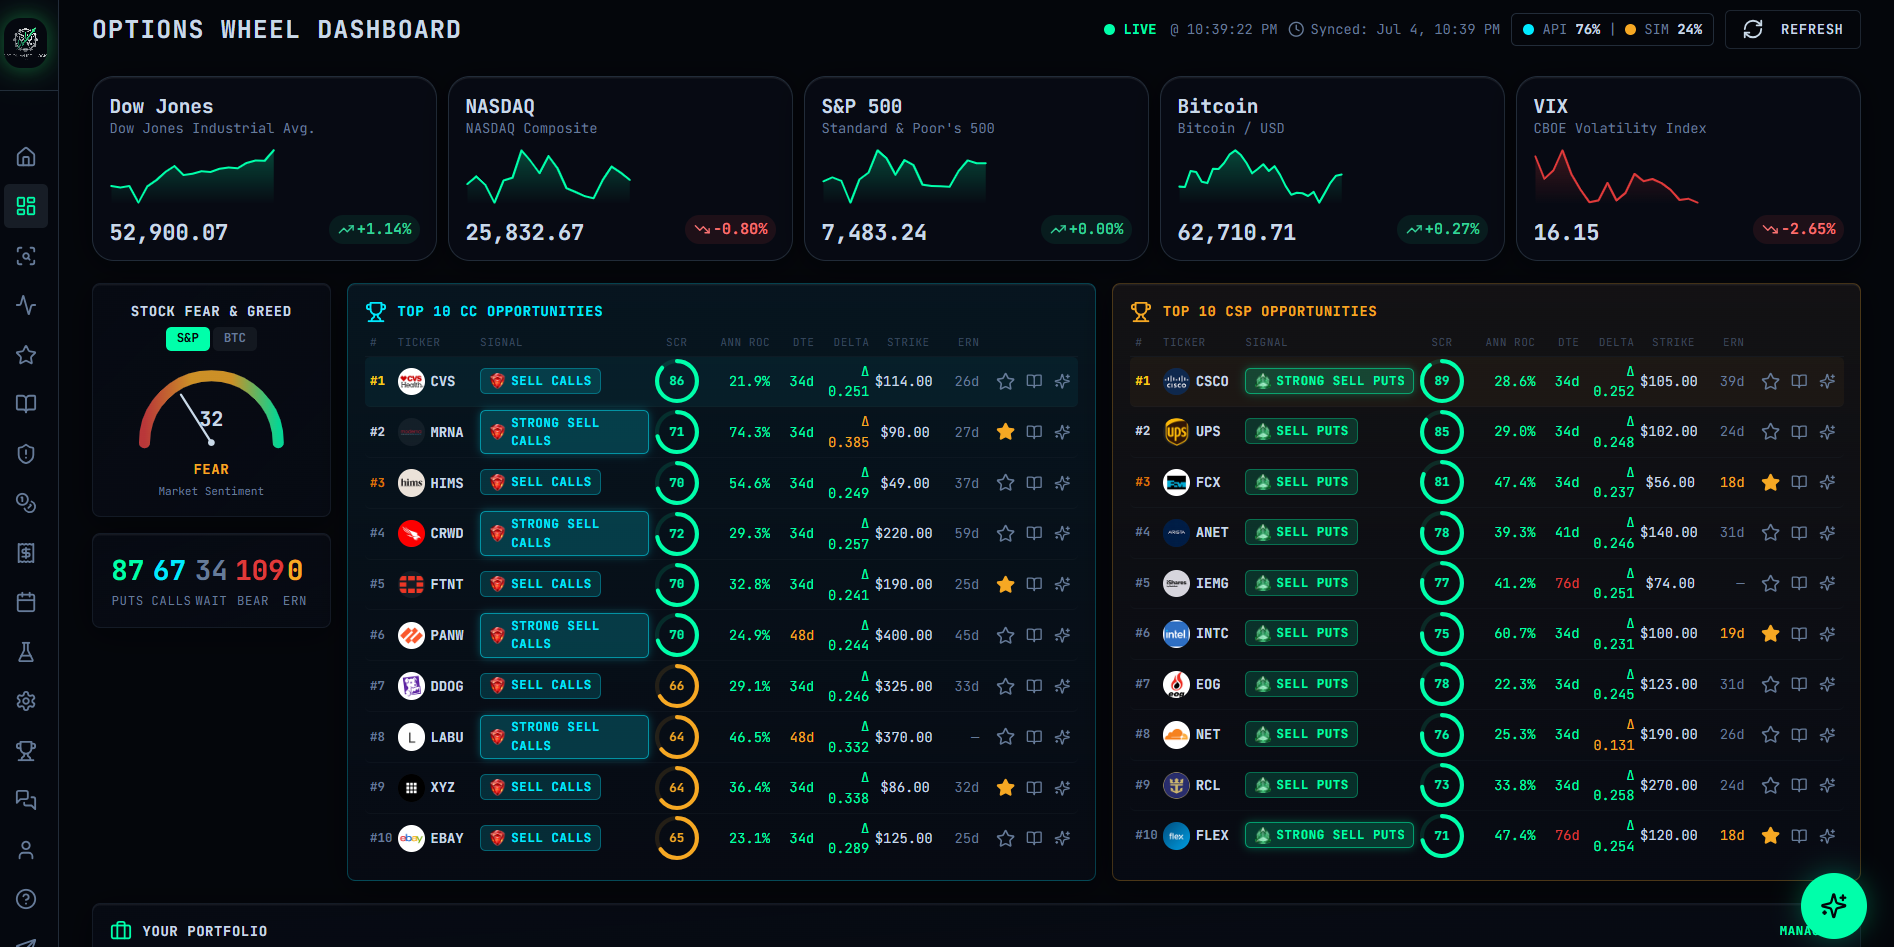Click the API 76% status indicator

tap(1562, 29)
